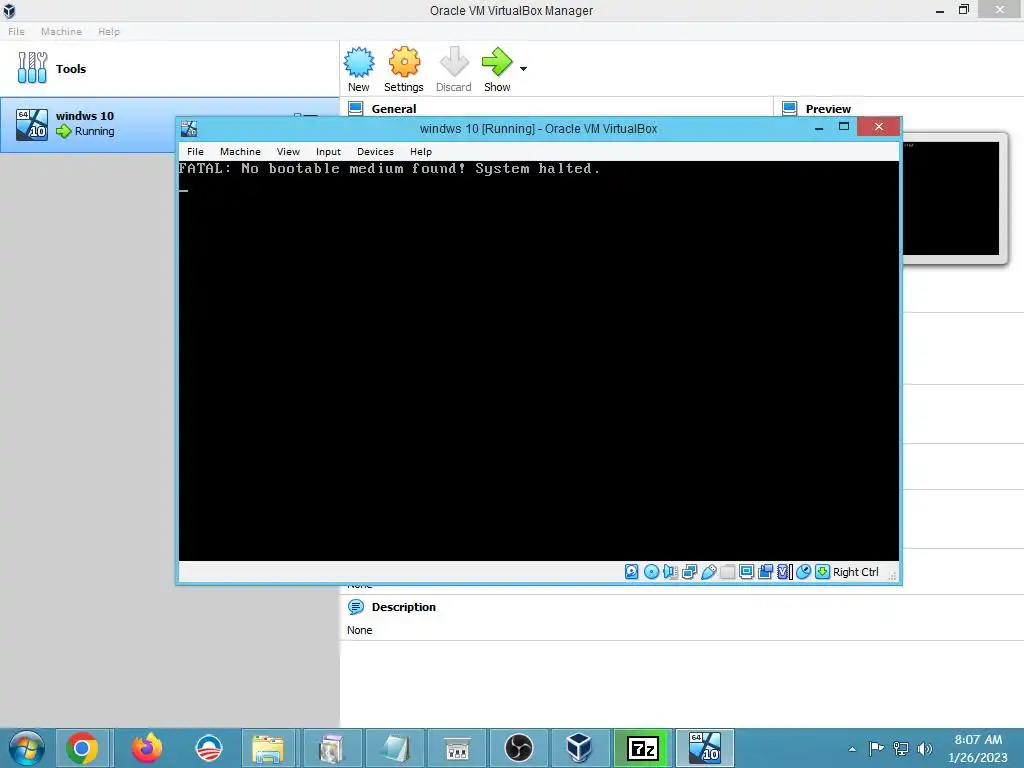Click the green Show arrow icon

[497, 63]
